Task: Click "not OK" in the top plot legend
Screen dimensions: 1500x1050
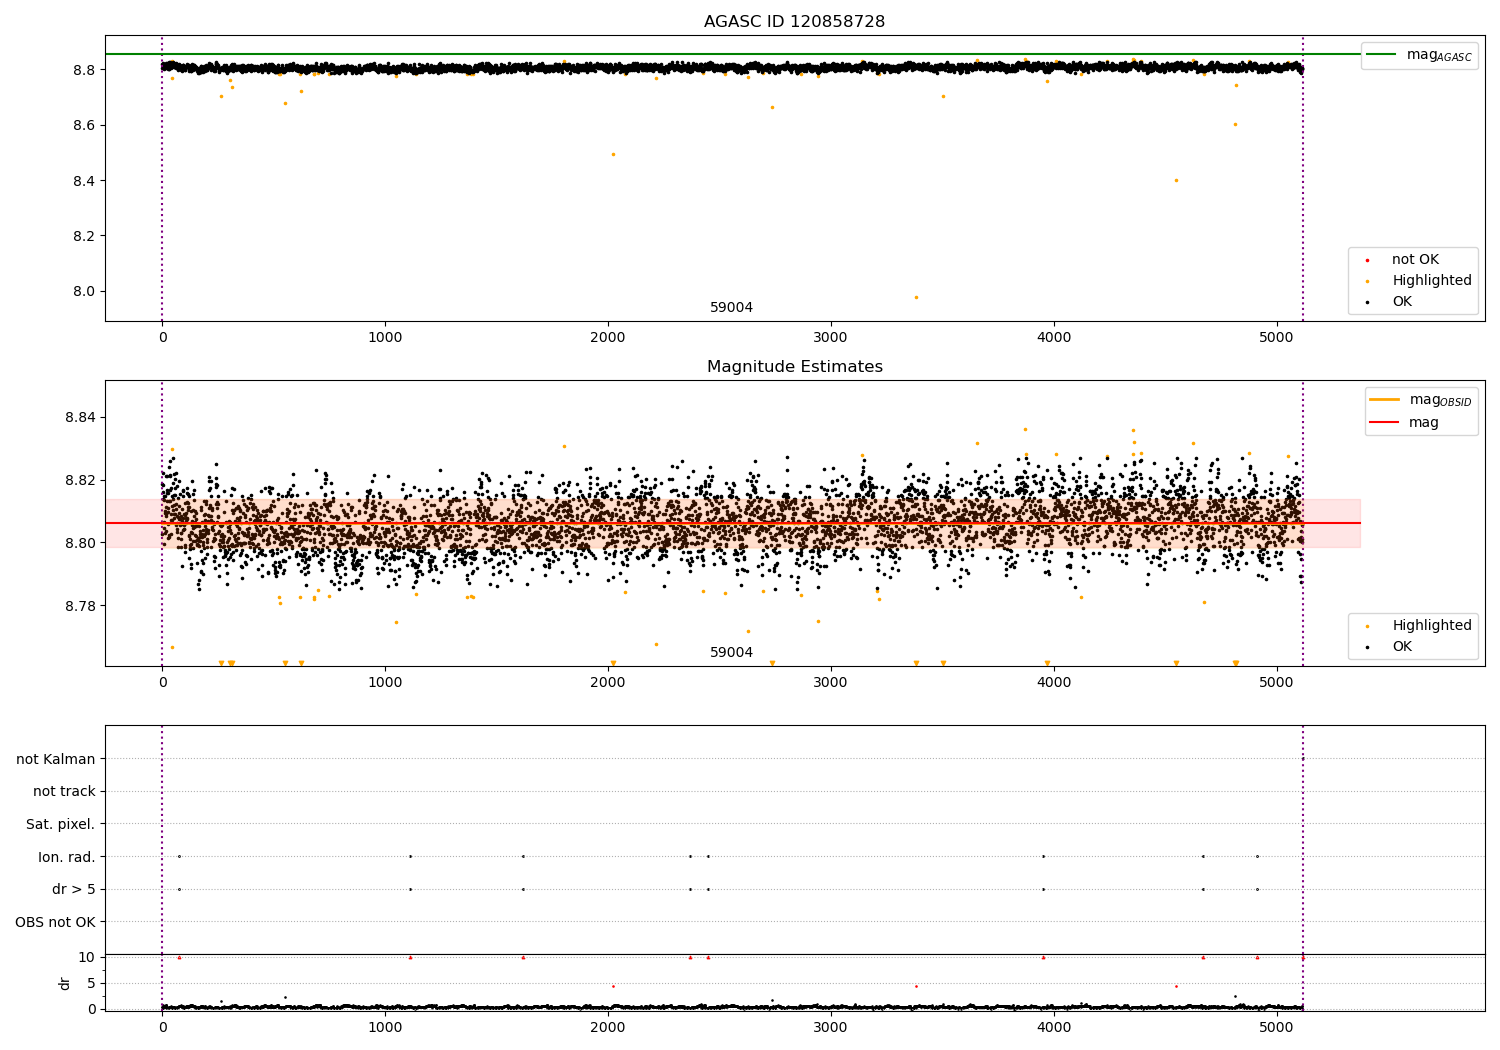Action: (1414, 260)
